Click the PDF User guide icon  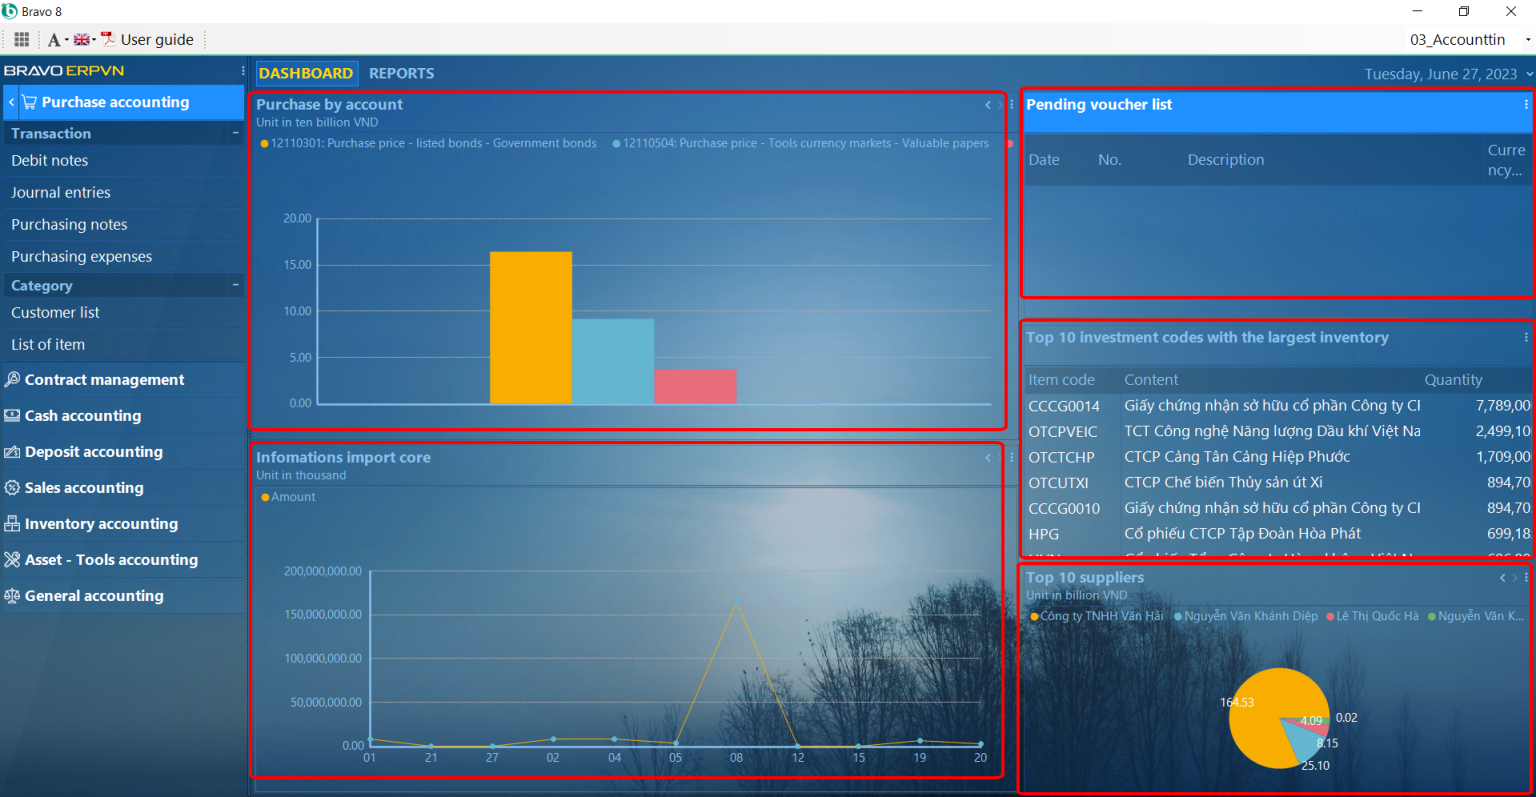point(108,39)
